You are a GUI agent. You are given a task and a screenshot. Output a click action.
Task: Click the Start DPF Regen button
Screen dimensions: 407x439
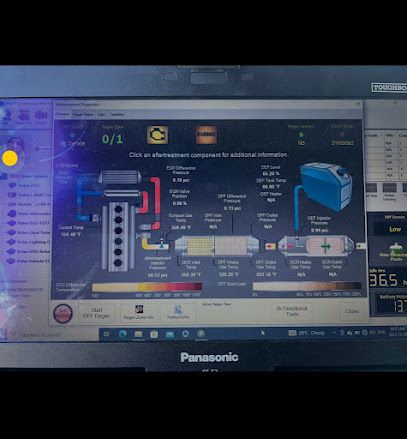click(x=96, y=313)
